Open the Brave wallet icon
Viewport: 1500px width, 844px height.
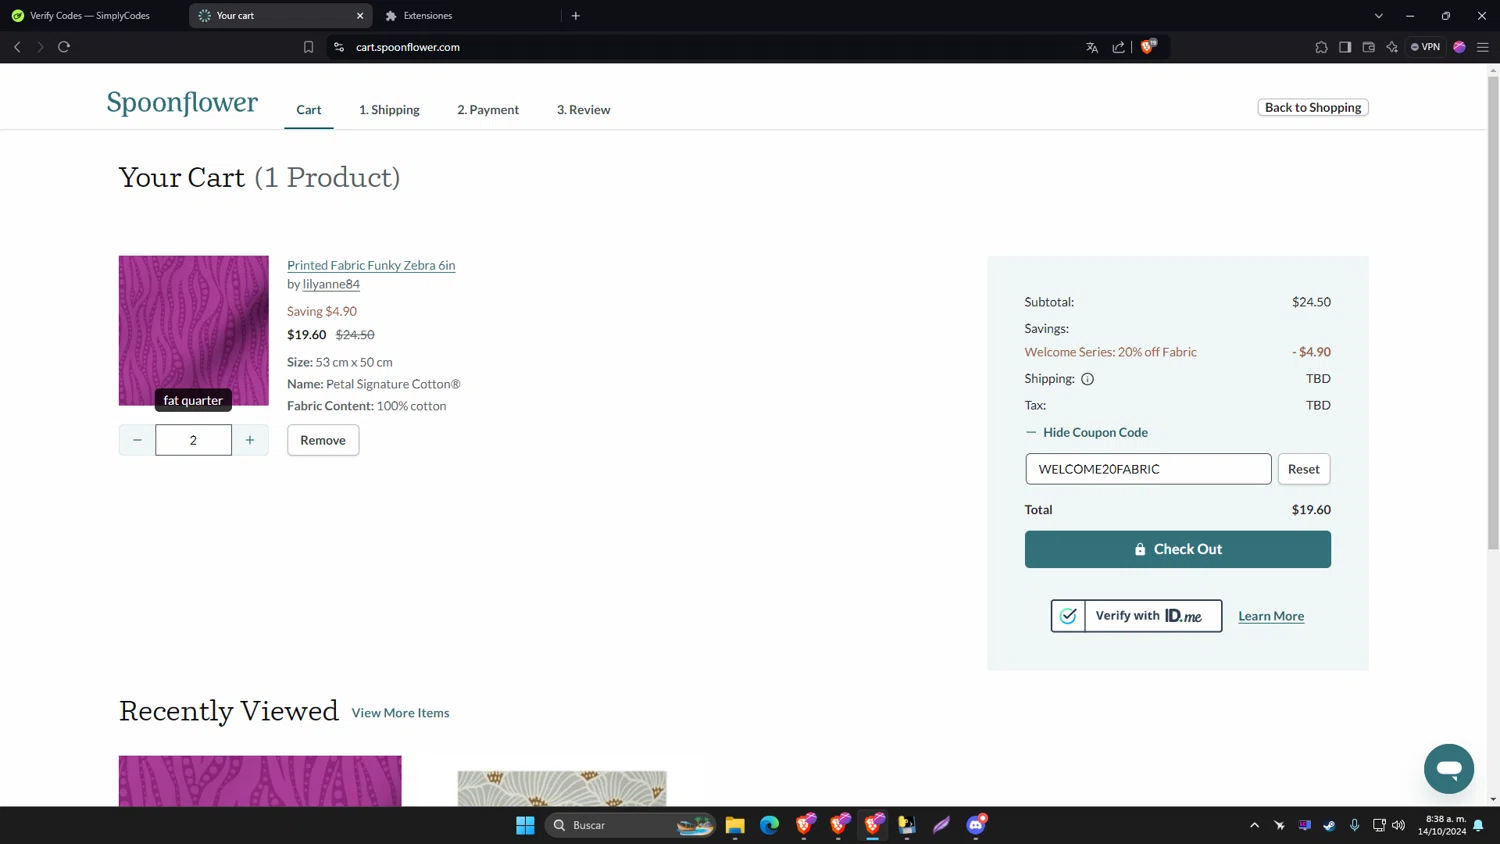click(1369, 47)
